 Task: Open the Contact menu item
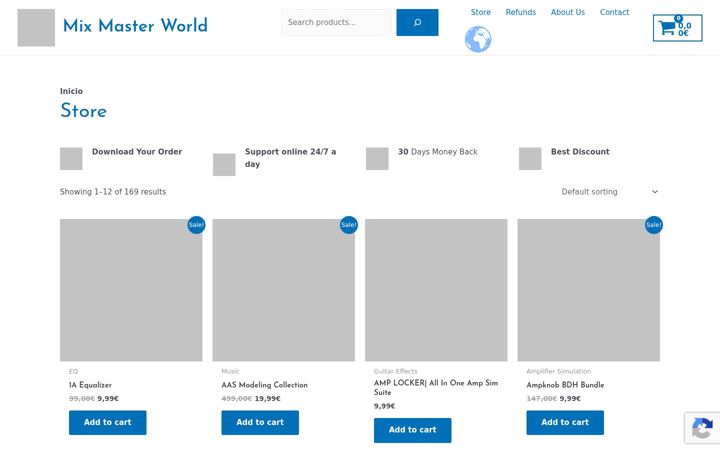point(614,12)
